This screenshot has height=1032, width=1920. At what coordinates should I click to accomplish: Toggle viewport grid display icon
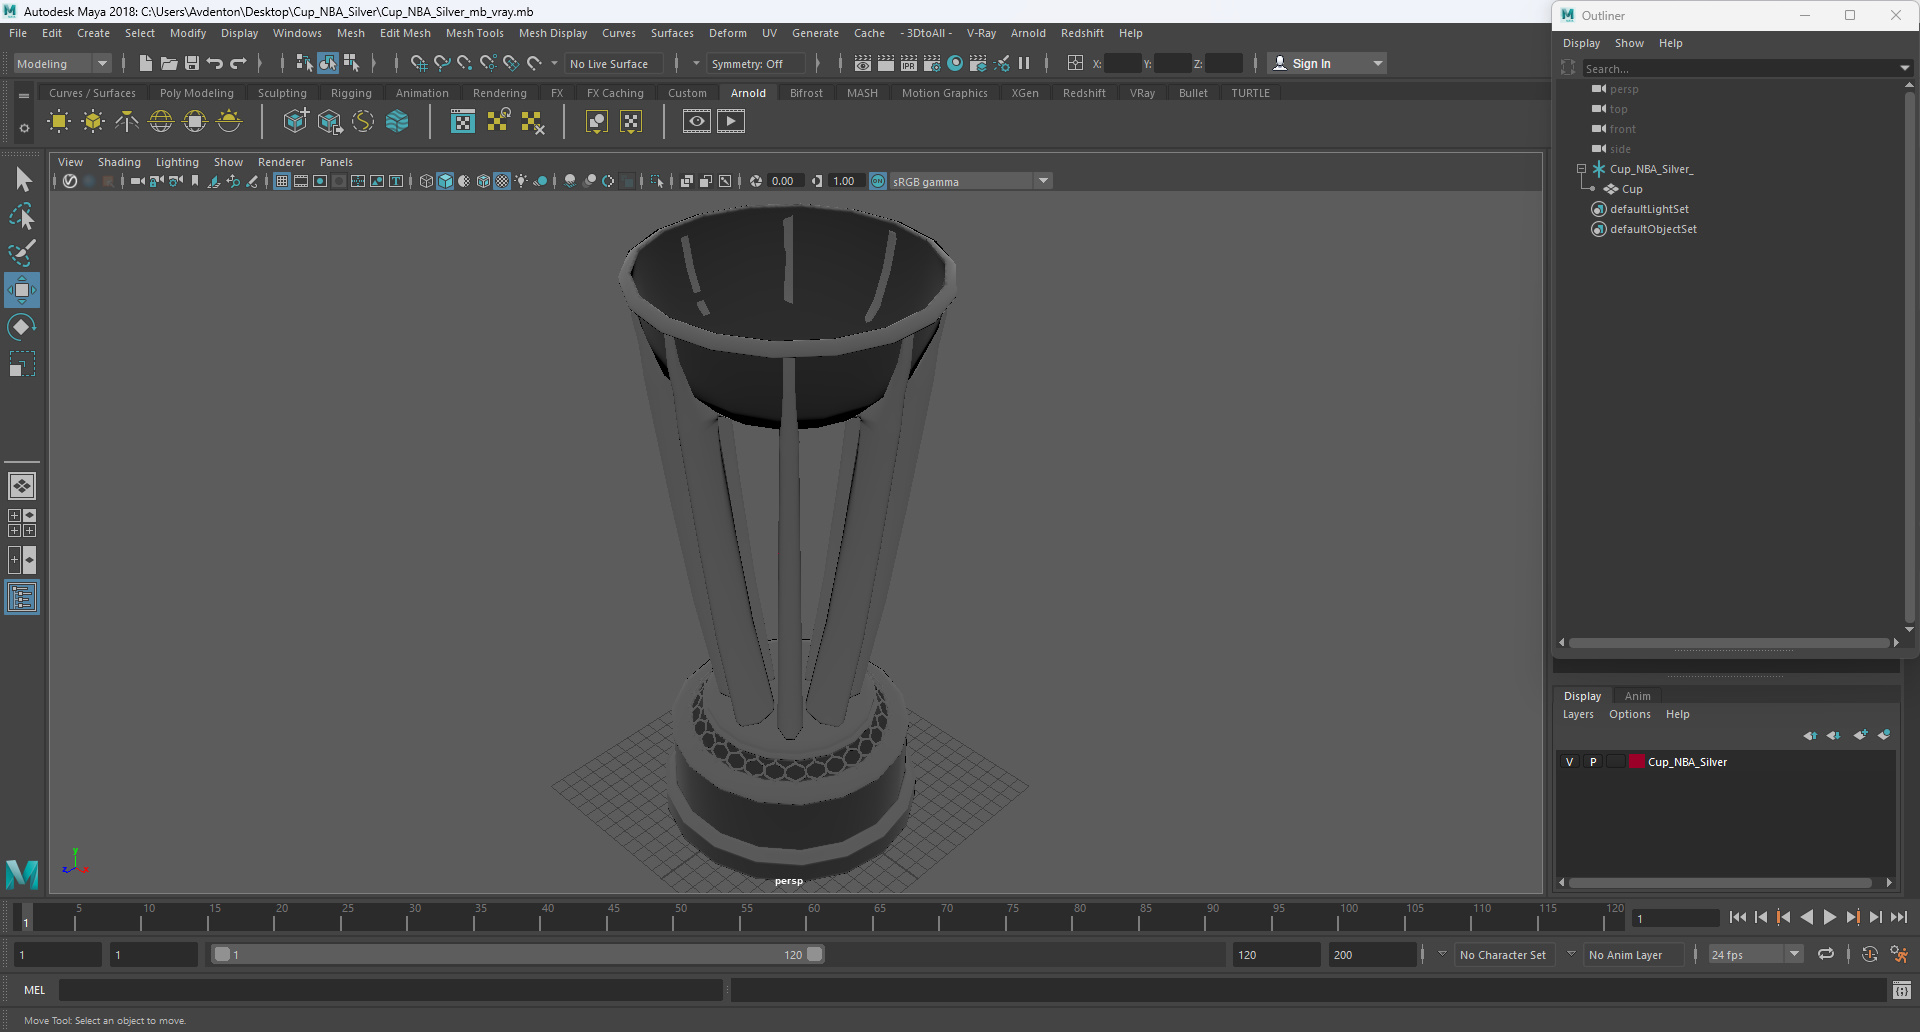[x=282, y=181]
